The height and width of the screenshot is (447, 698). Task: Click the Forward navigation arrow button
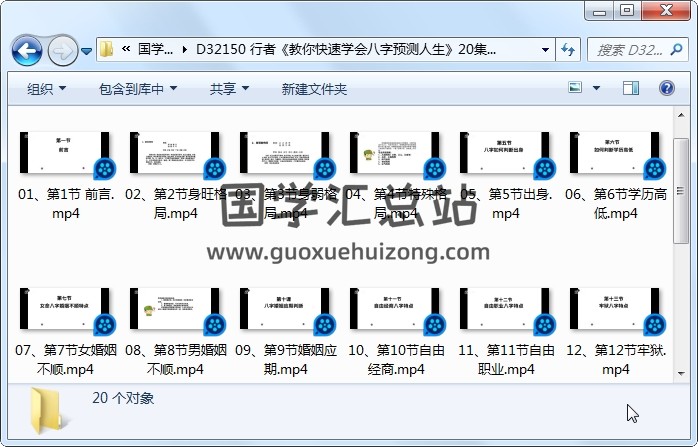point(61,49)
